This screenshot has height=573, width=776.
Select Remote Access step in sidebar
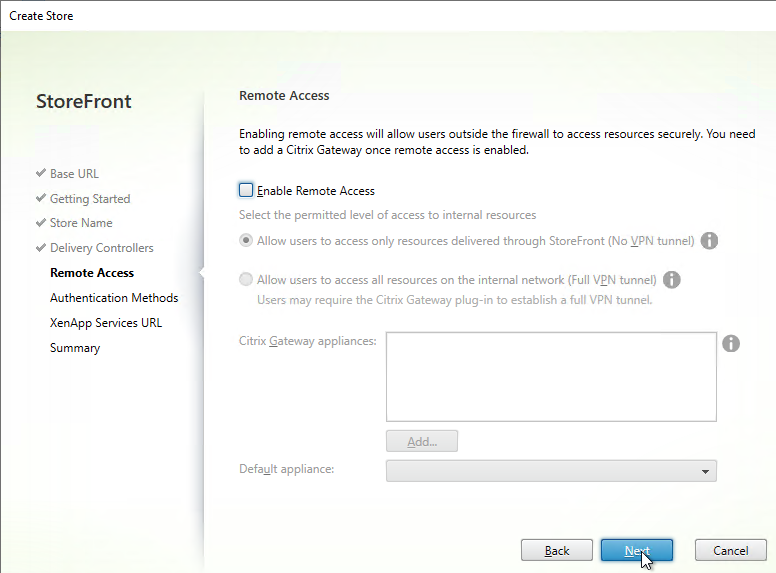(92, 273)
